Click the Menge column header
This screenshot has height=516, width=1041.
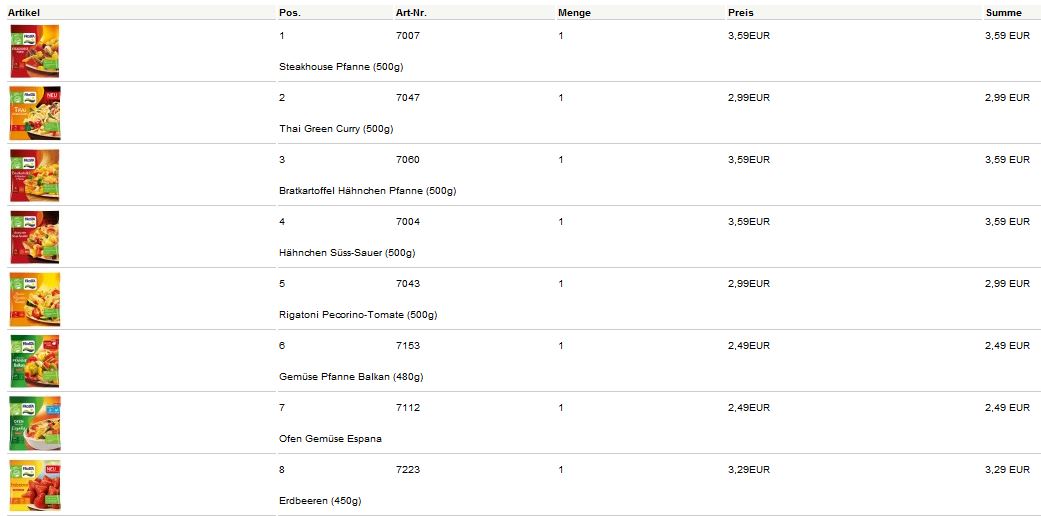[x=574, y=13]
